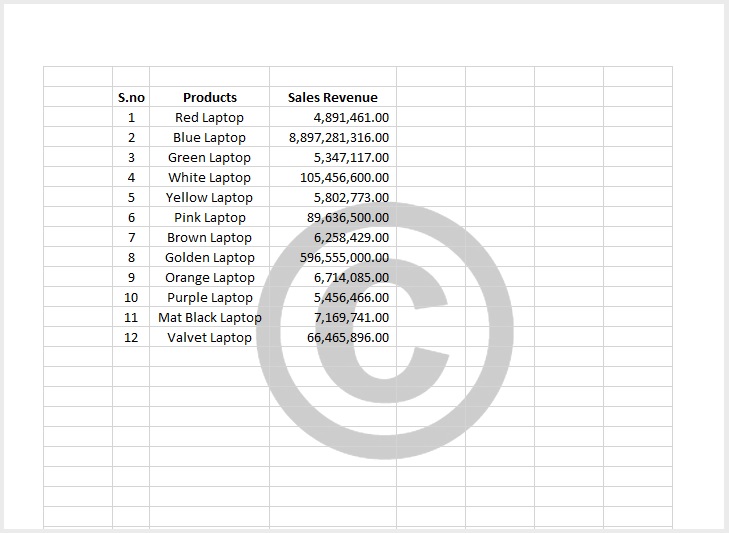Select the Purple Laptop cell

click(210, 297)
